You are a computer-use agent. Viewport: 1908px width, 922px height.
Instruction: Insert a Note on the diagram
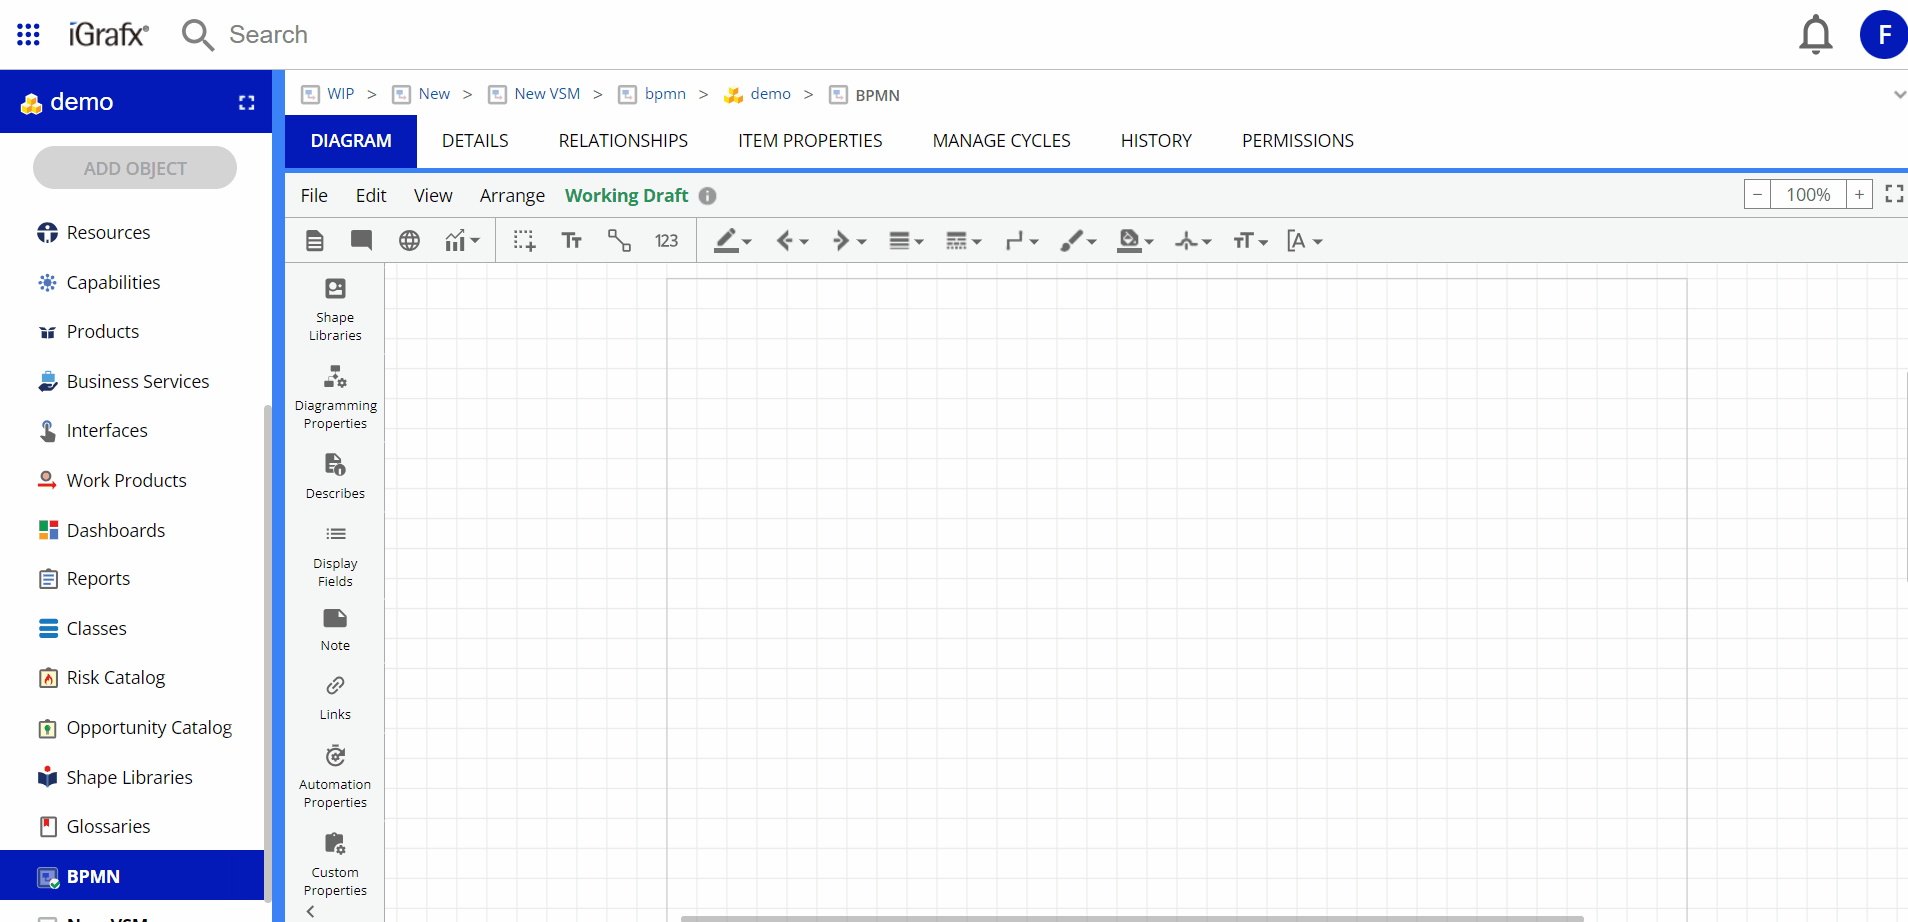(334, 628)
